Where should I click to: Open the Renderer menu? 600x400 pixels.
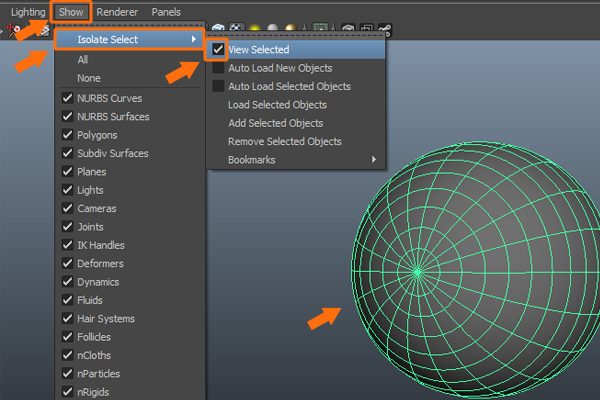click(119, 12)
